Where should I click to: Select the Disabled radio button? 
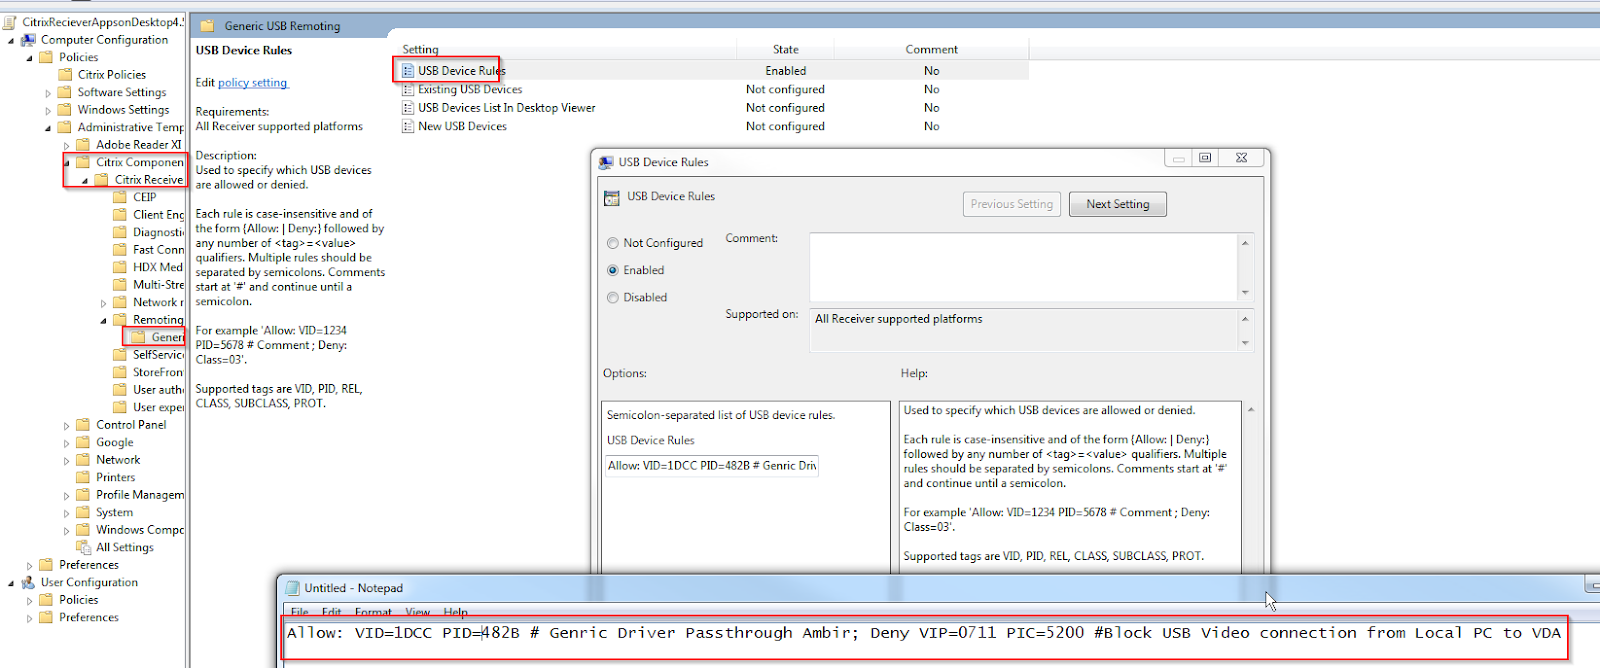613,297
